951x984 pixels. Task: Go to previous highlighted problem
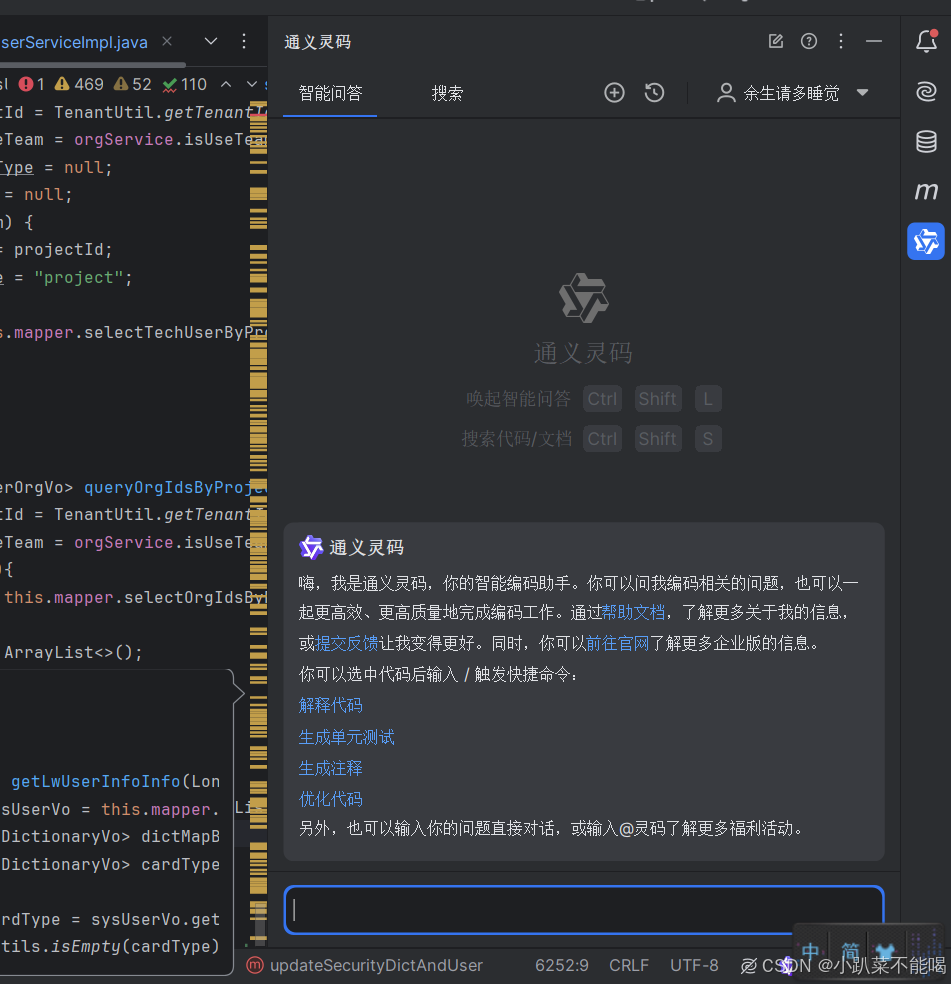tap(226, 84)
